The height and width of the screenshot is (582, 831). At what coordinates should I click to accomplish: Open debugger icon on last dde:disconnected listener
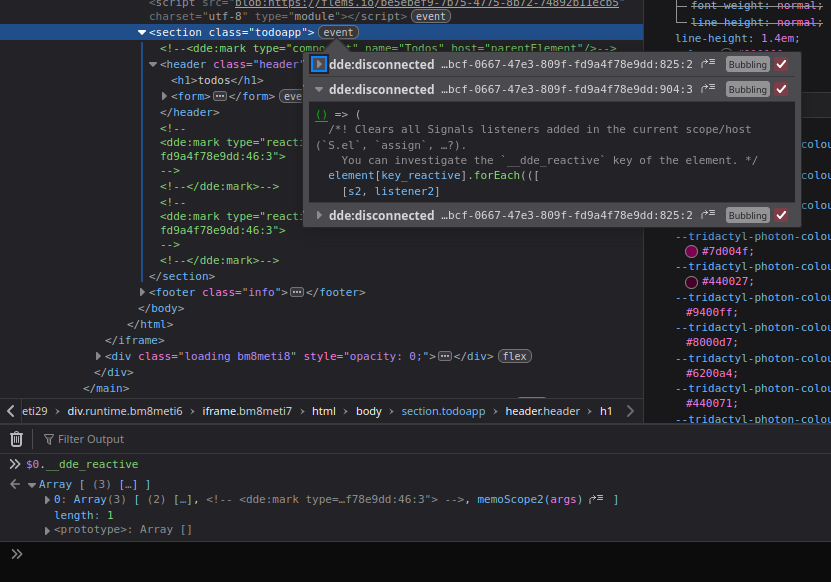pos(709,215)
